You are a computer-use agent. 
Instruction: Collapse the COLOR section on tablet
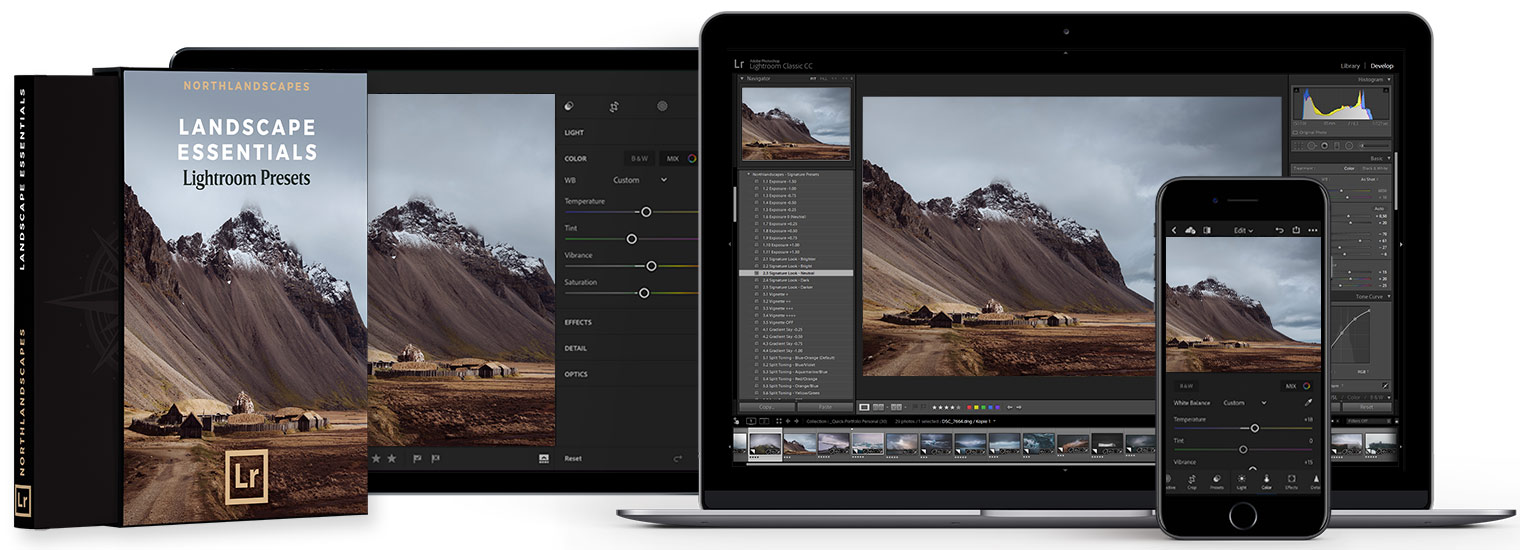(576, 158)
